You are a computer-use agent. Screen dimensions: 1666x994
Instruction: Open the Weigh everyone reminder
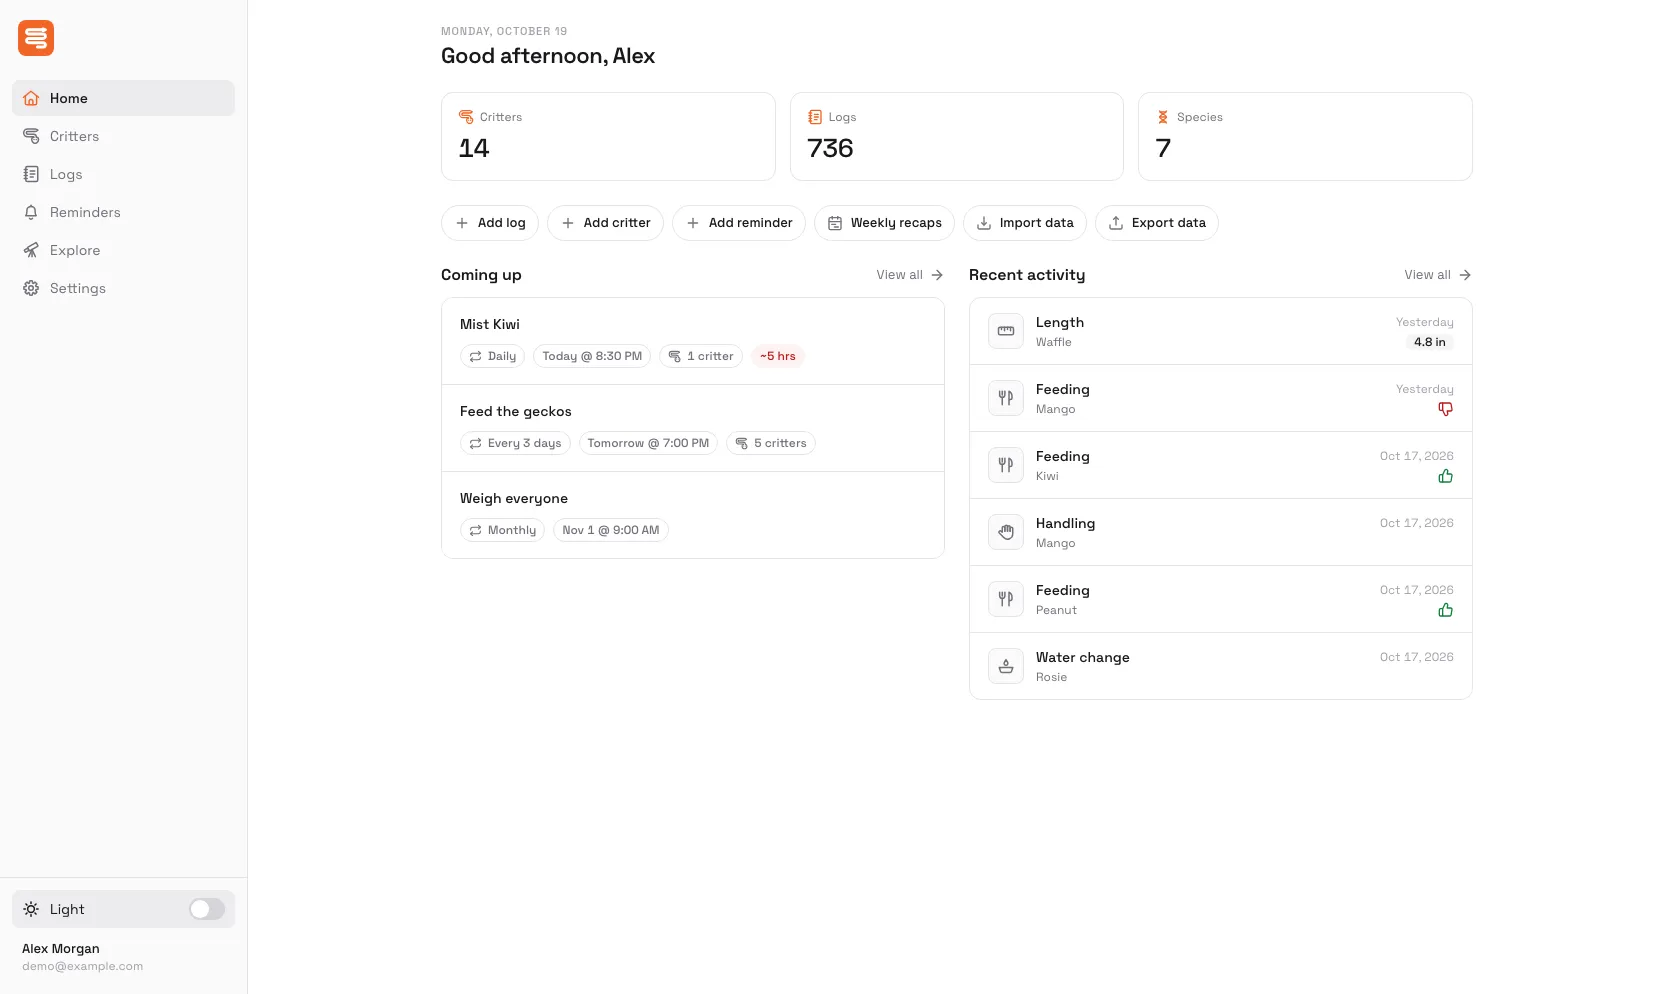[693, 515]
